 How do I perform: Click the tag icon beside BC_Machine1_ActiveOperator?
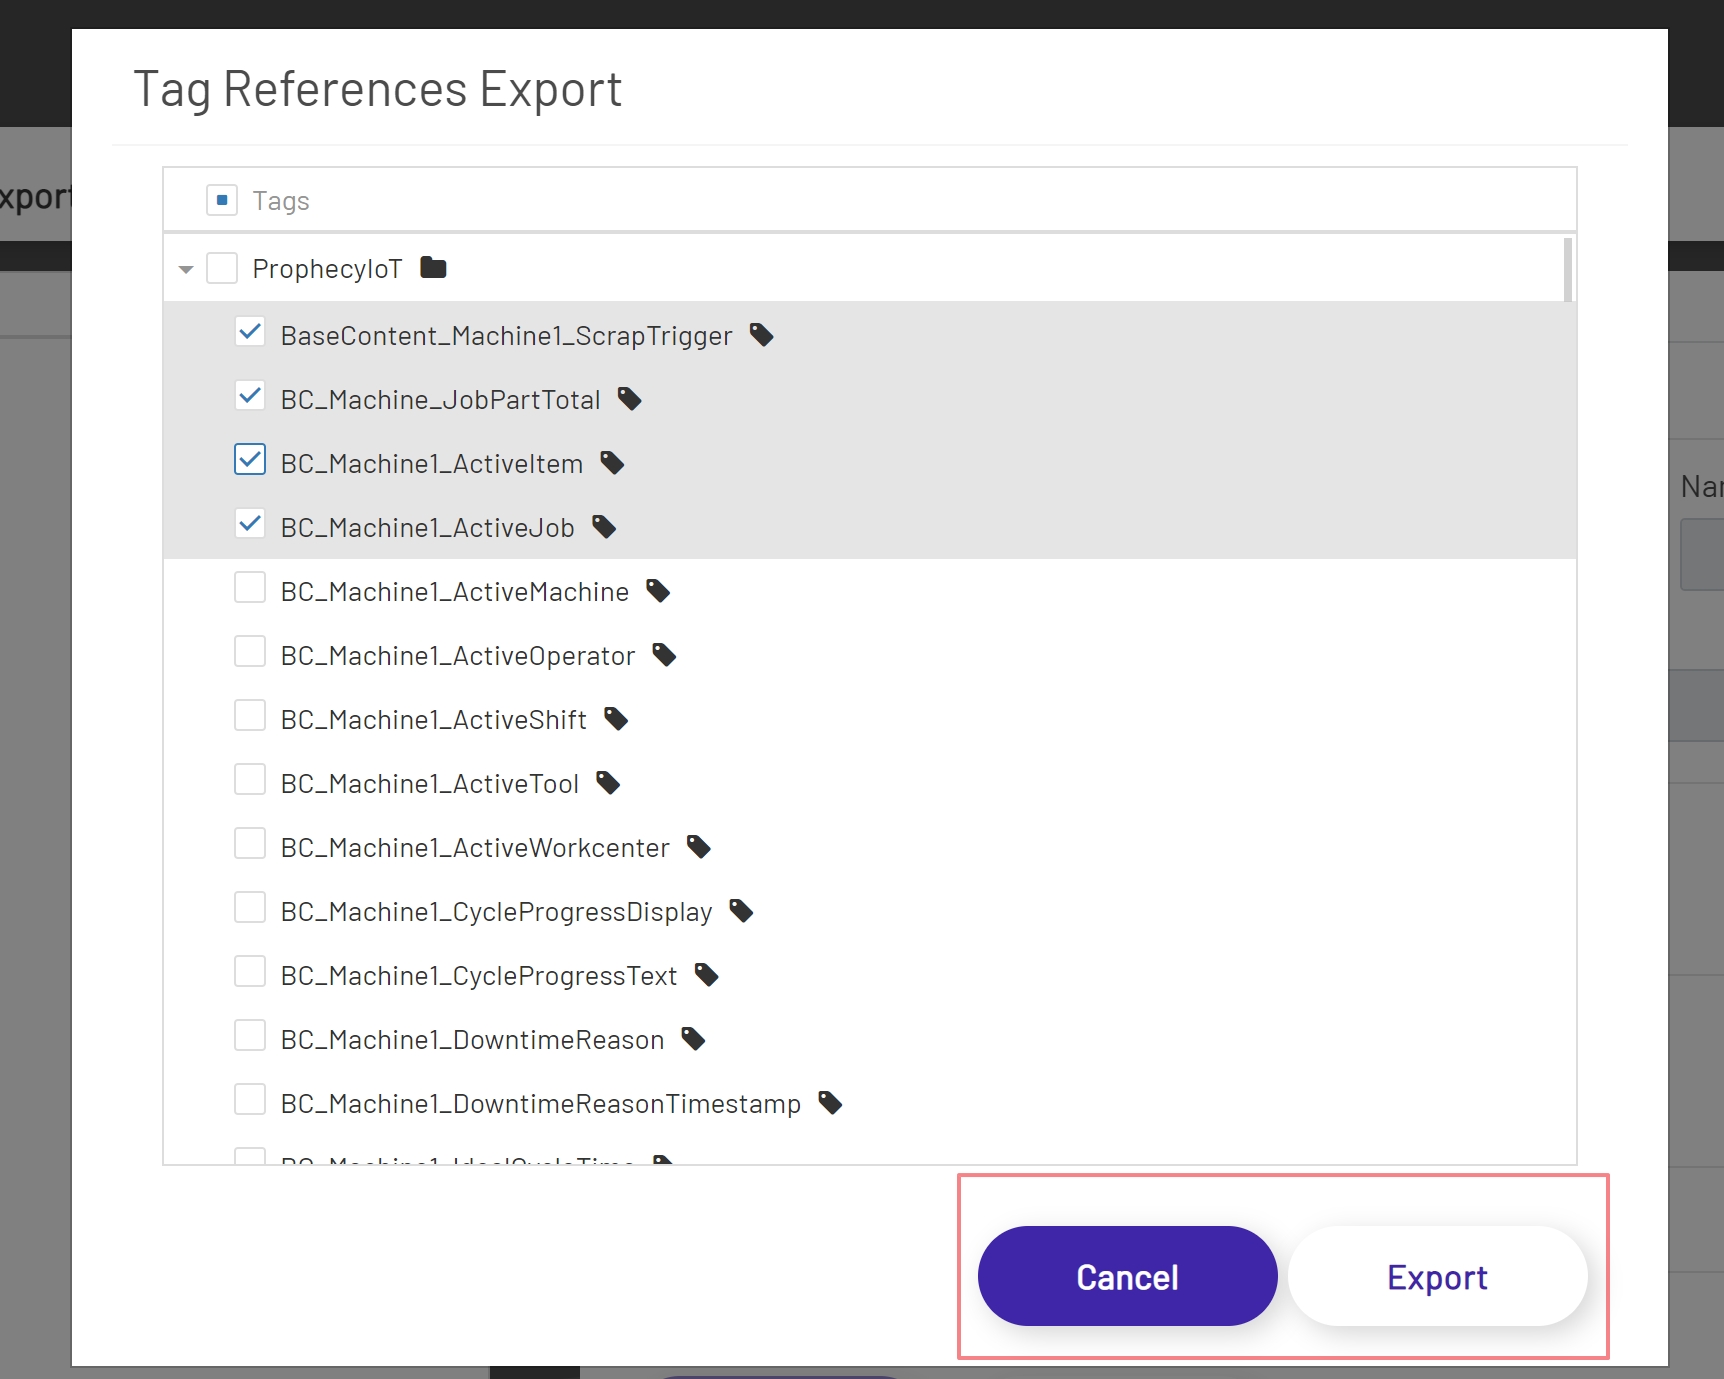point(663,655)
